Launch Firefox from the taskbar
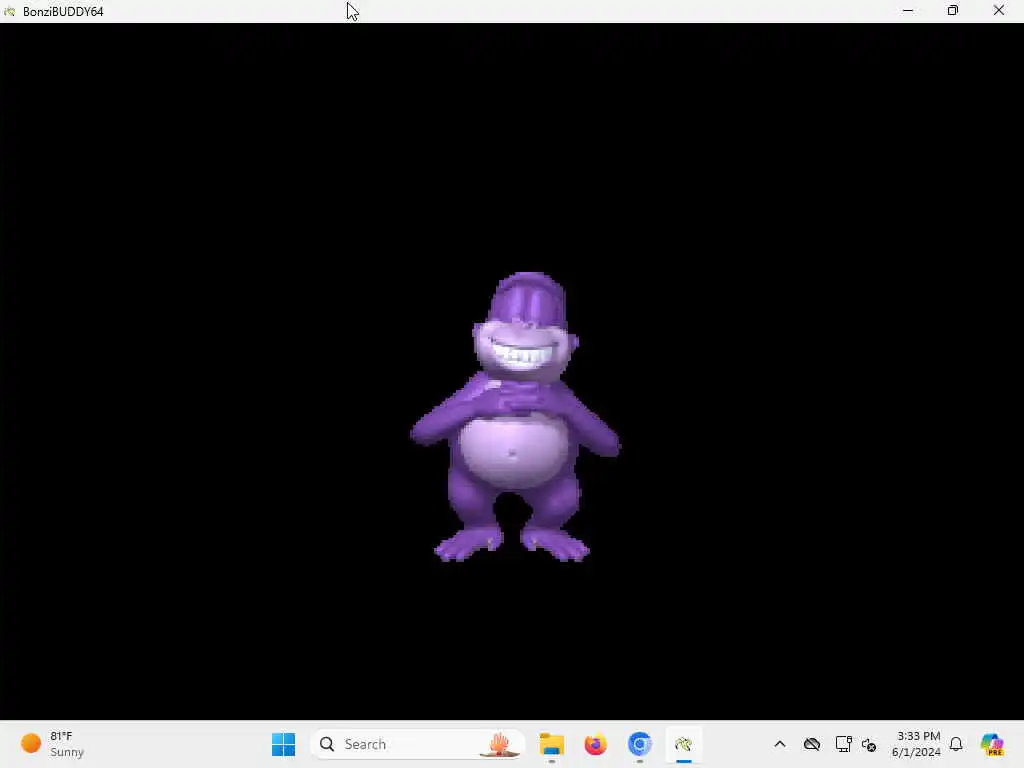 pyautogui.click(x=596, y=744)
